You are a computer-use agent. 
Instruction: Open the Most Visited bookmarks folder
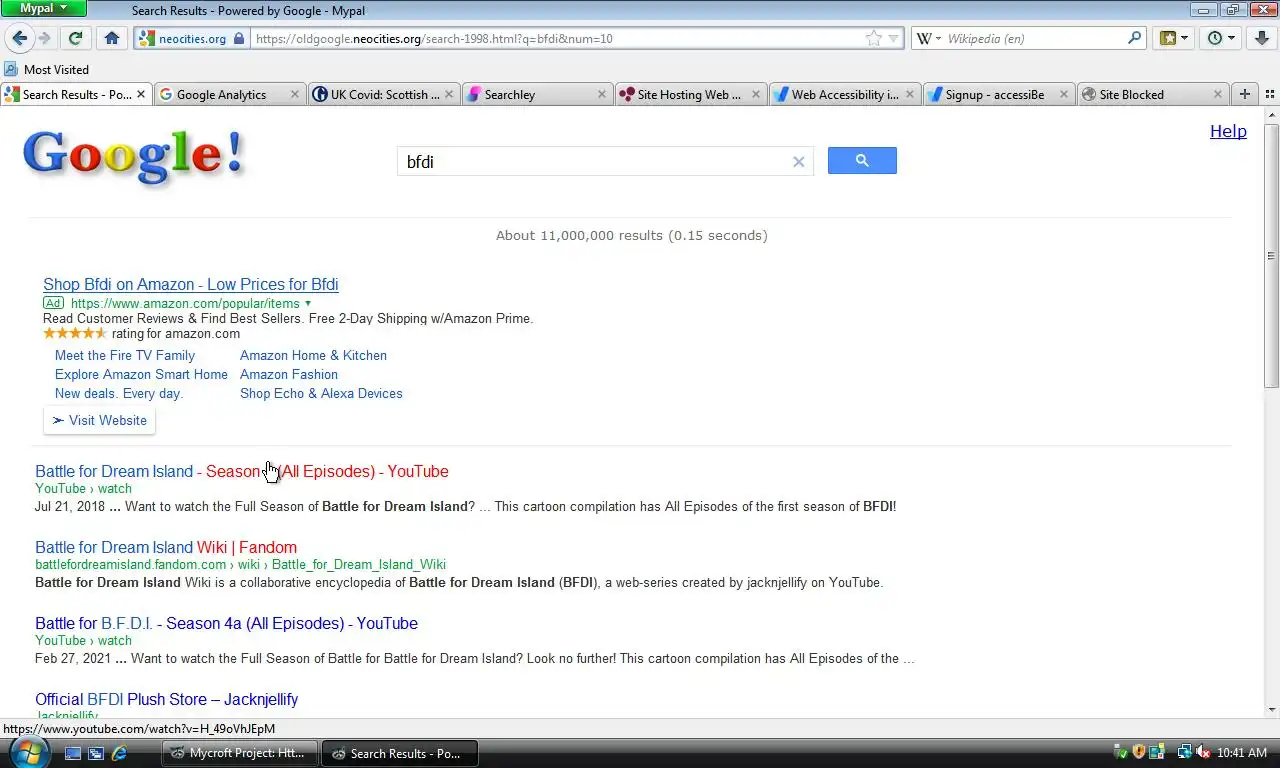point(47,69)
